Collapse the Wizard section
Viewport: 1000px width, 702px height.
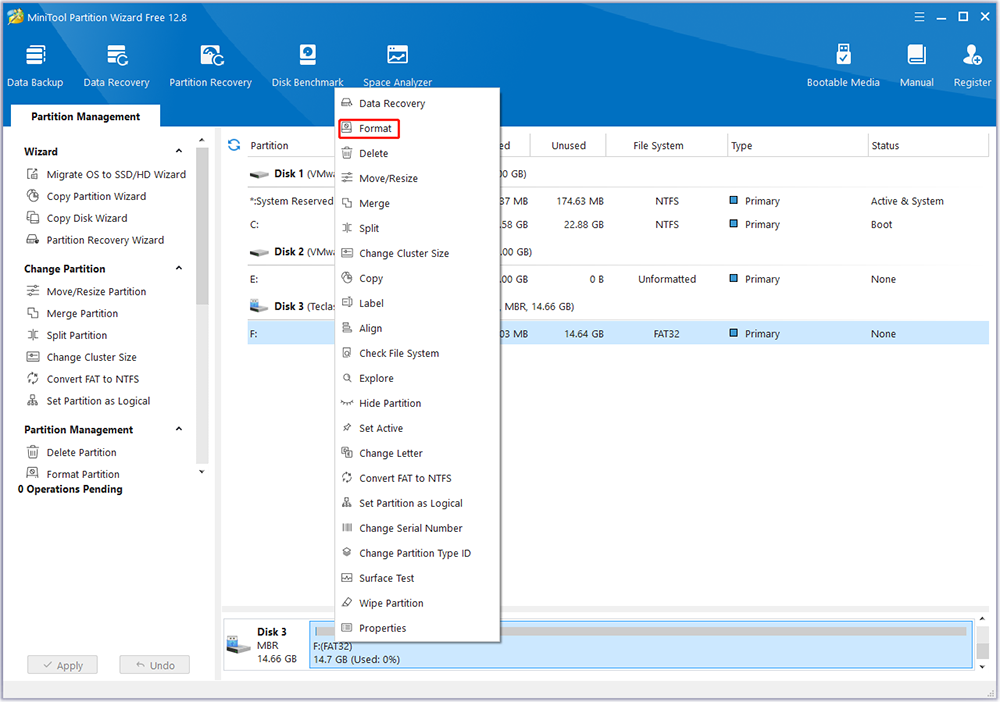[179, 151]
